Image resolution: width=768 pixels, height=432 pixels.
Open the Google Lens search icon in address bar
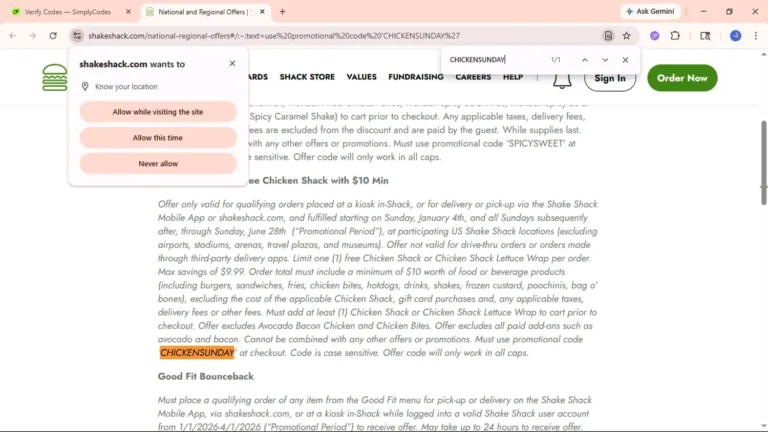pyautogui.click(x=608, y=36)
